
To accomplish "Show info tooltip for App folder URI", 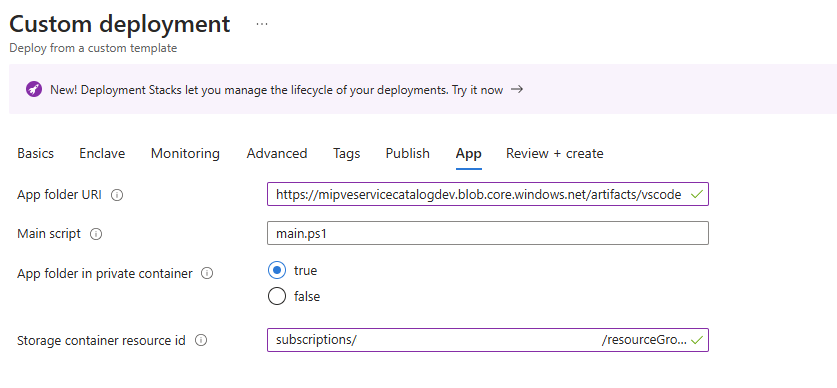I will pos(117,195).
